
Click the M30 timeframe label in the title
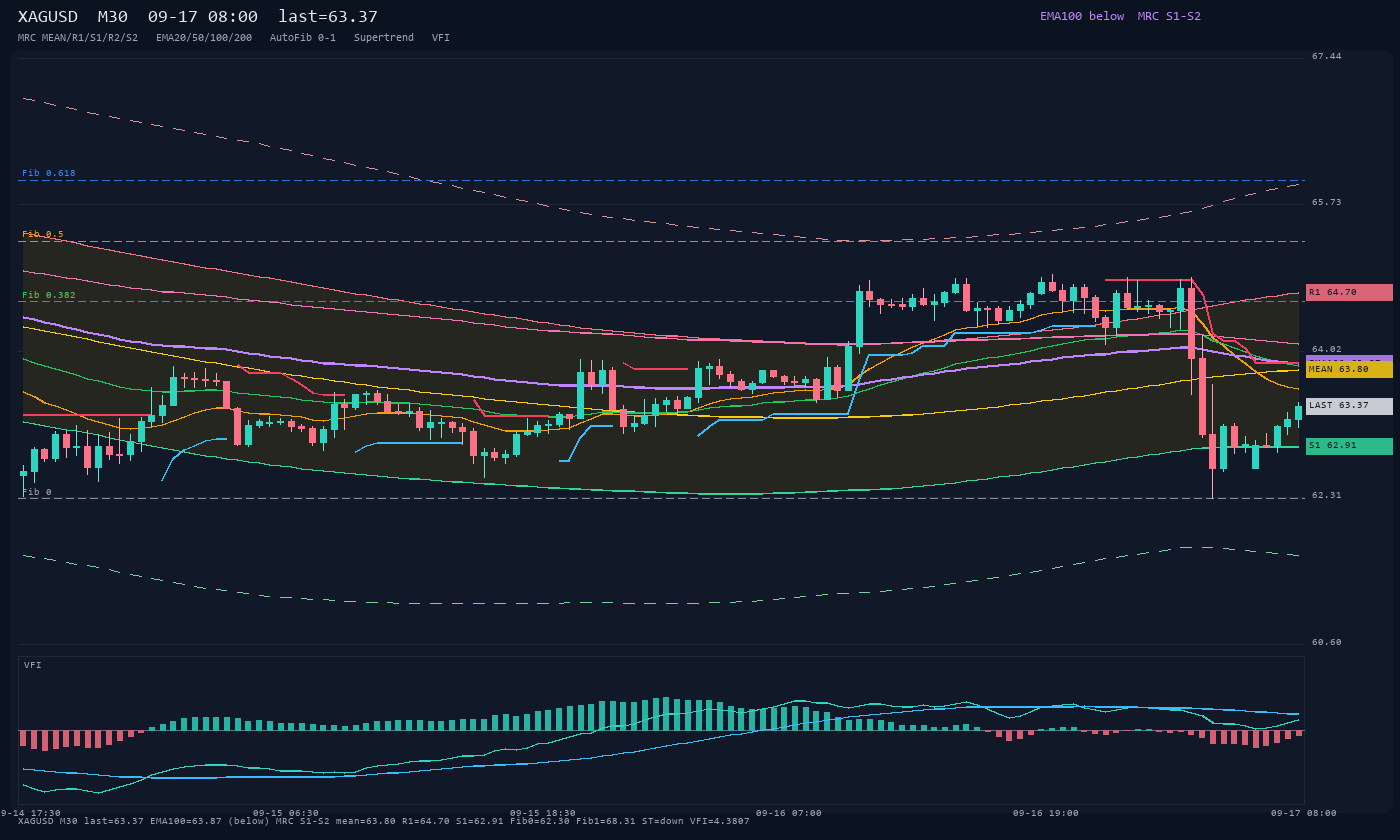pos(112,17)
